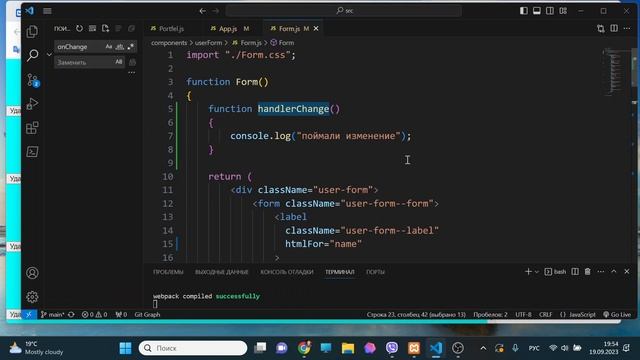Open the ПОРТЫ panel tab
This screenshot has height=360, width=640.
point(375,272)
